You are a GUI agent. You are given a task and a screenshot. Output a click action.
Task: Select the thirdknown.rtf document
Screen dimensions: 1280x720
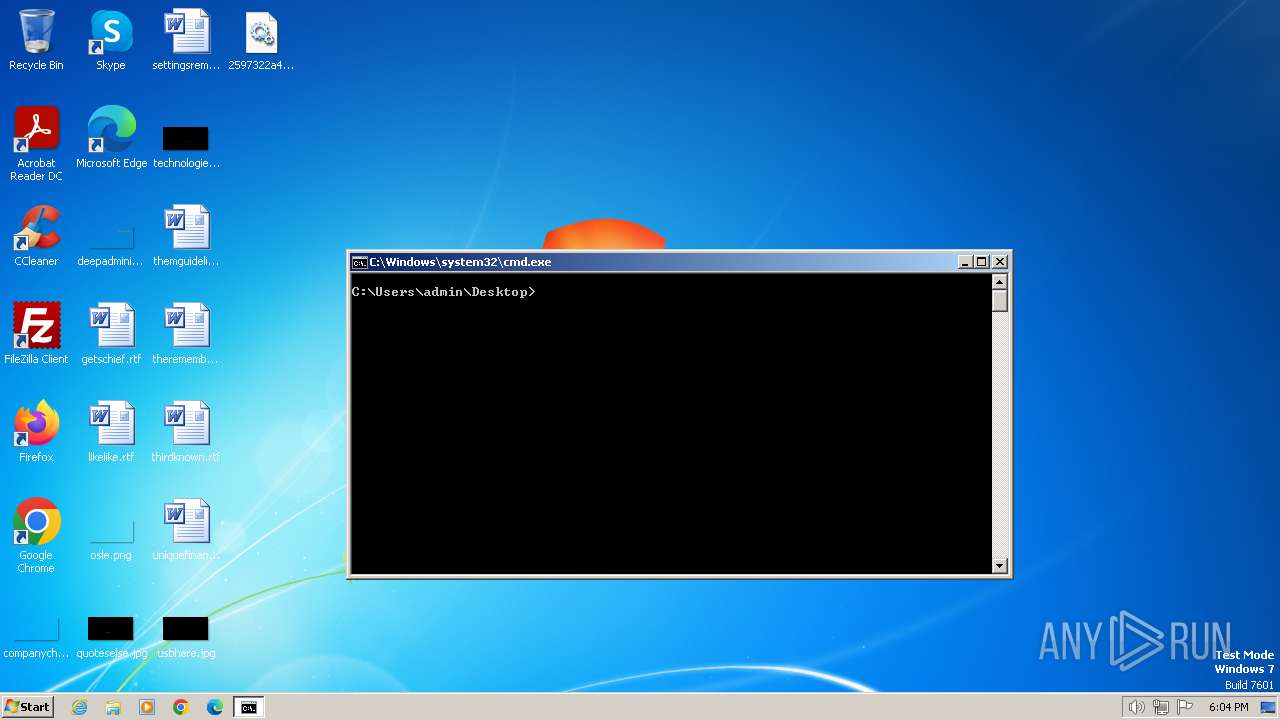pyautogui.click(x=186, y=432)
